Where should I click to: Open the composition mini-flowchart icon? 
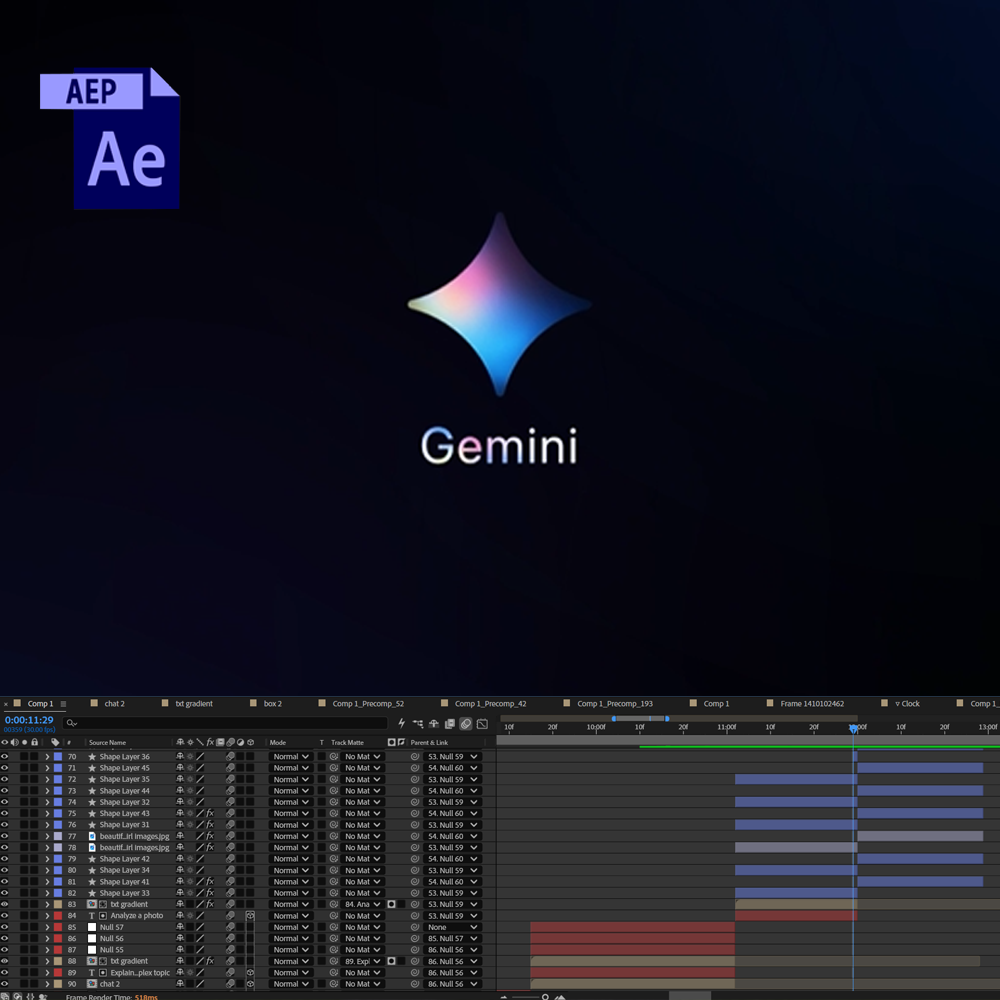tap(418, 723)
